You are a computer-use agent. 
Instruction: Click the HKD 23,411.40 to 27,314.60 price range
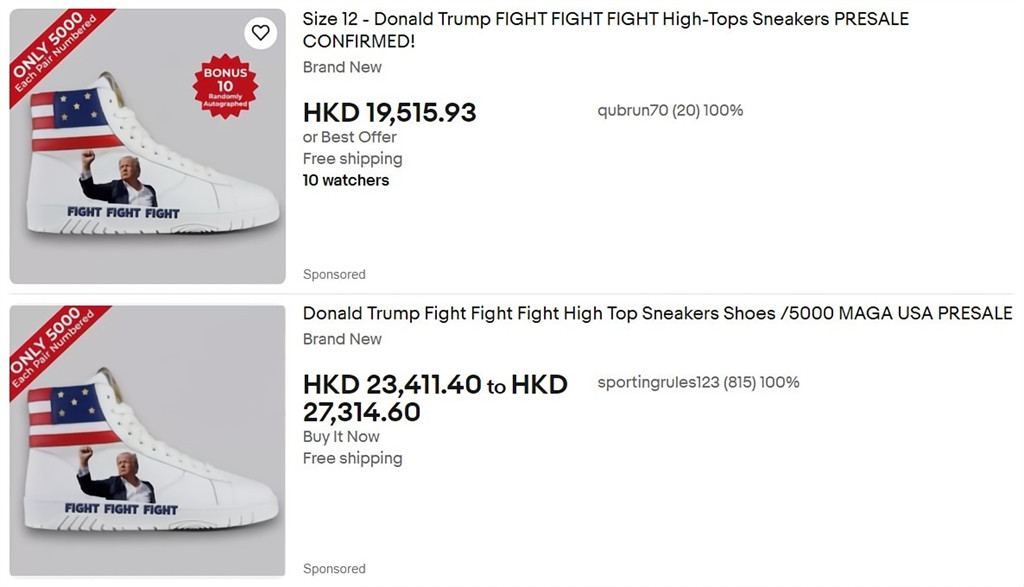tap(434, 397)
